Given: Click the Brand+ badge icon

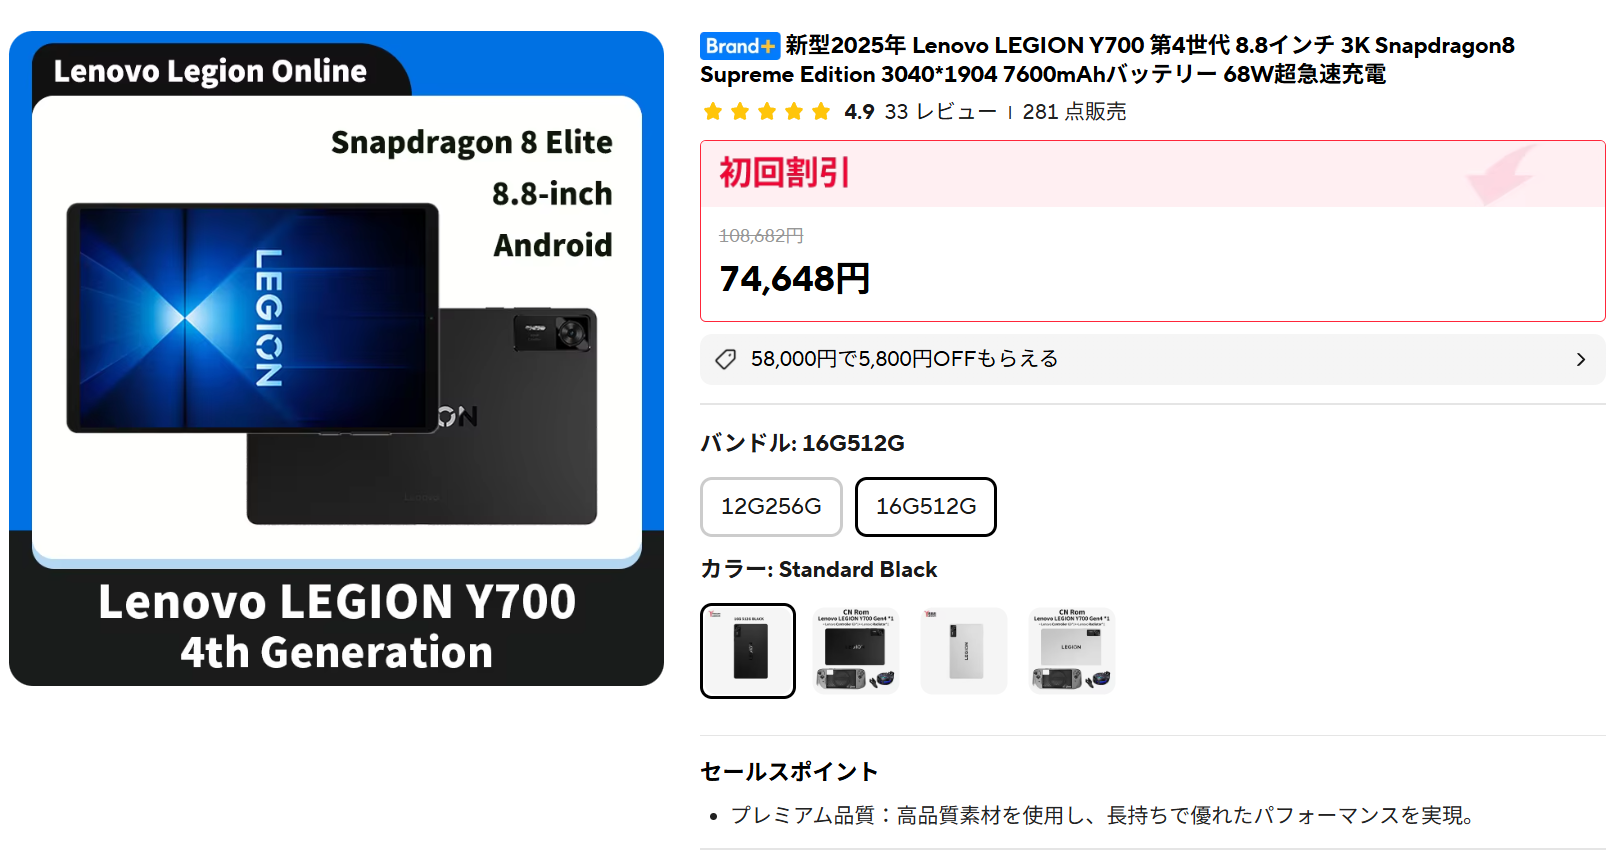Looking at the screenshot, I should point(739,46).
